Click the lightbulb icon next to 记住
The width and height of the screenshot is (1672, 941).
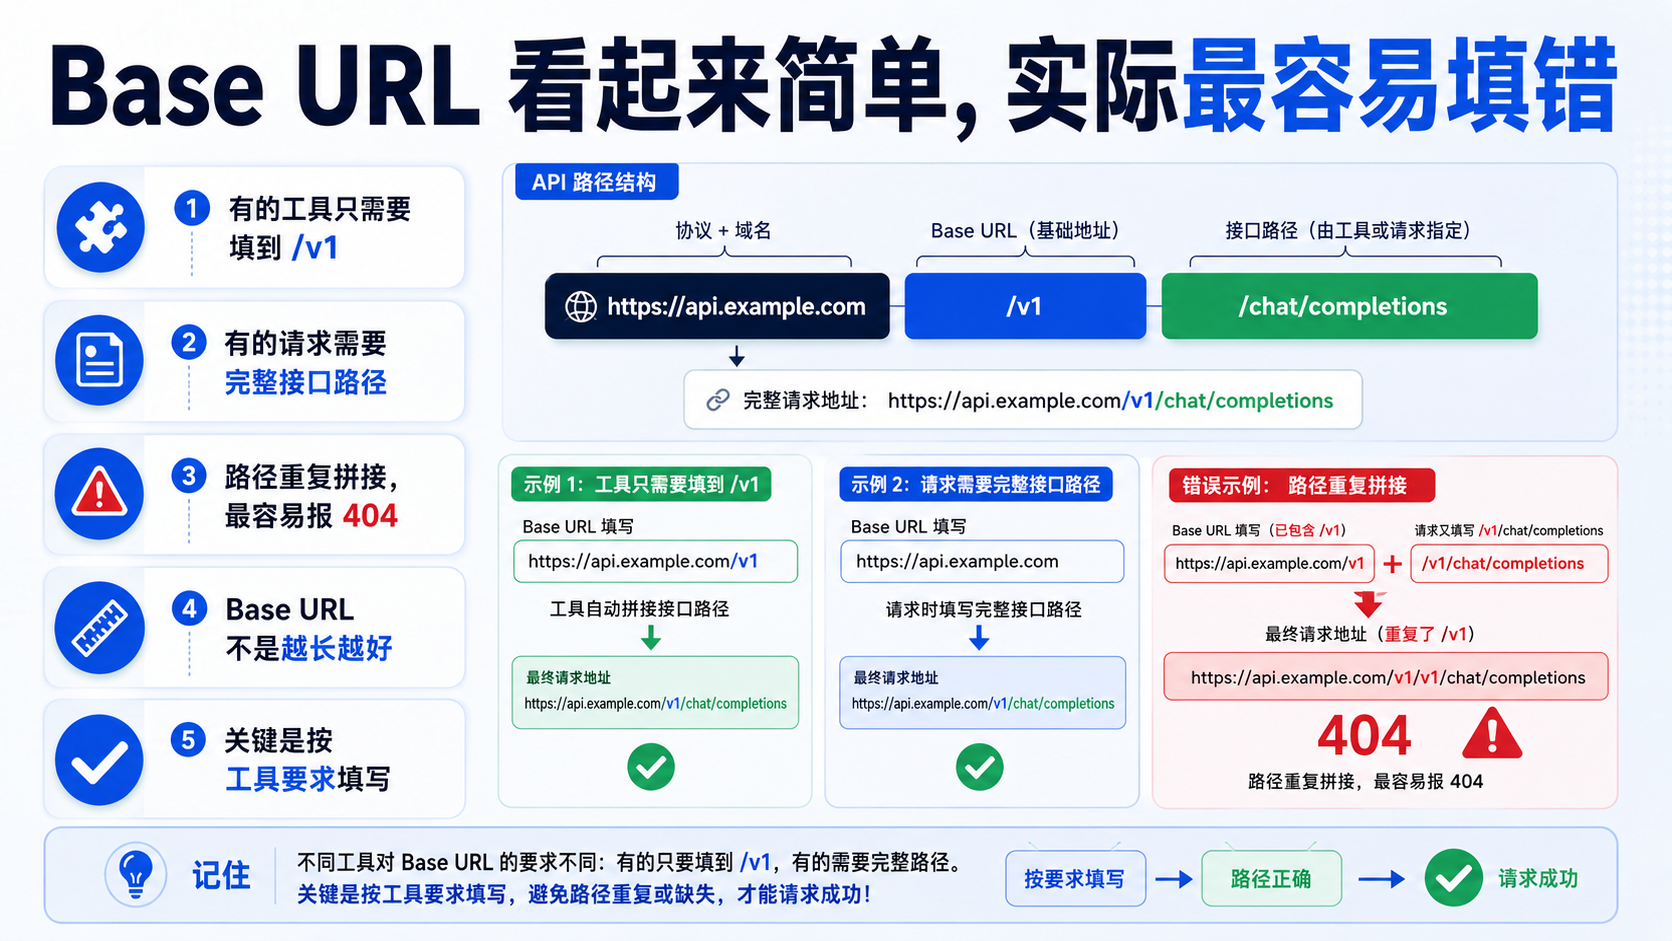click(x=135, y=875)
